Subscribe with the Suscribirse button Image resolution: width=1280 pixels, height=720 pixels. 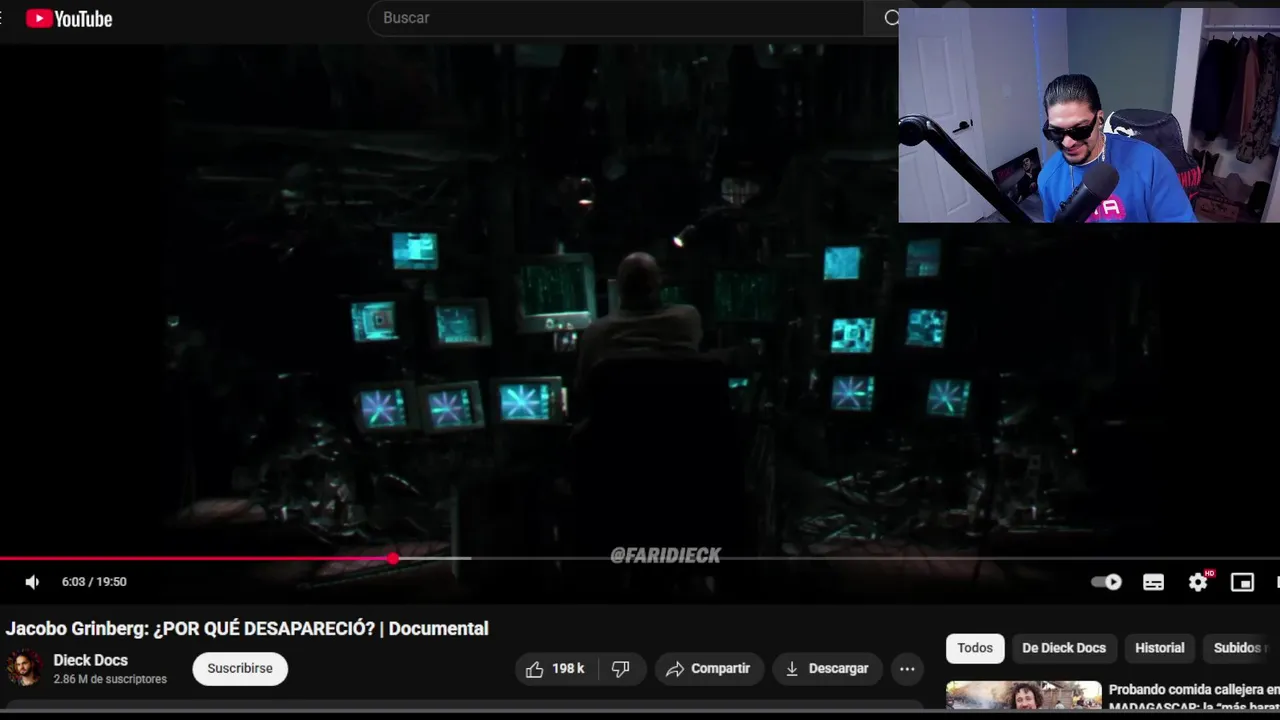coord(240,668)
